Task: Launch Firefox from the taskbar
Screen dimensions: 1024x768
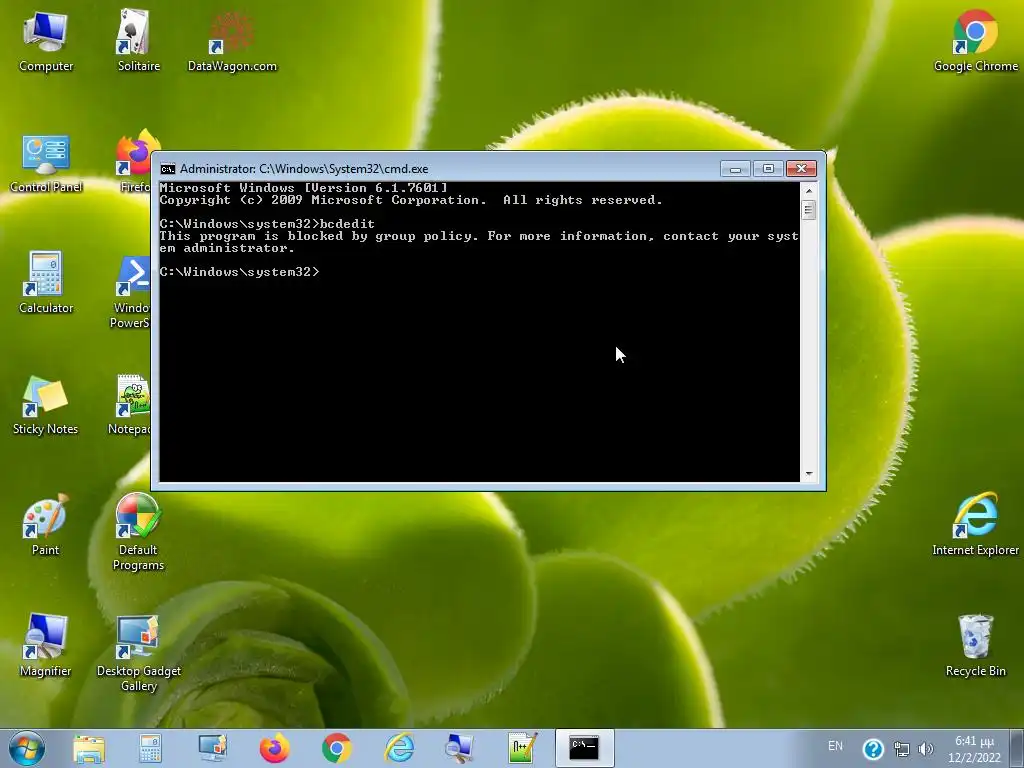Action: tap(274, 748)
